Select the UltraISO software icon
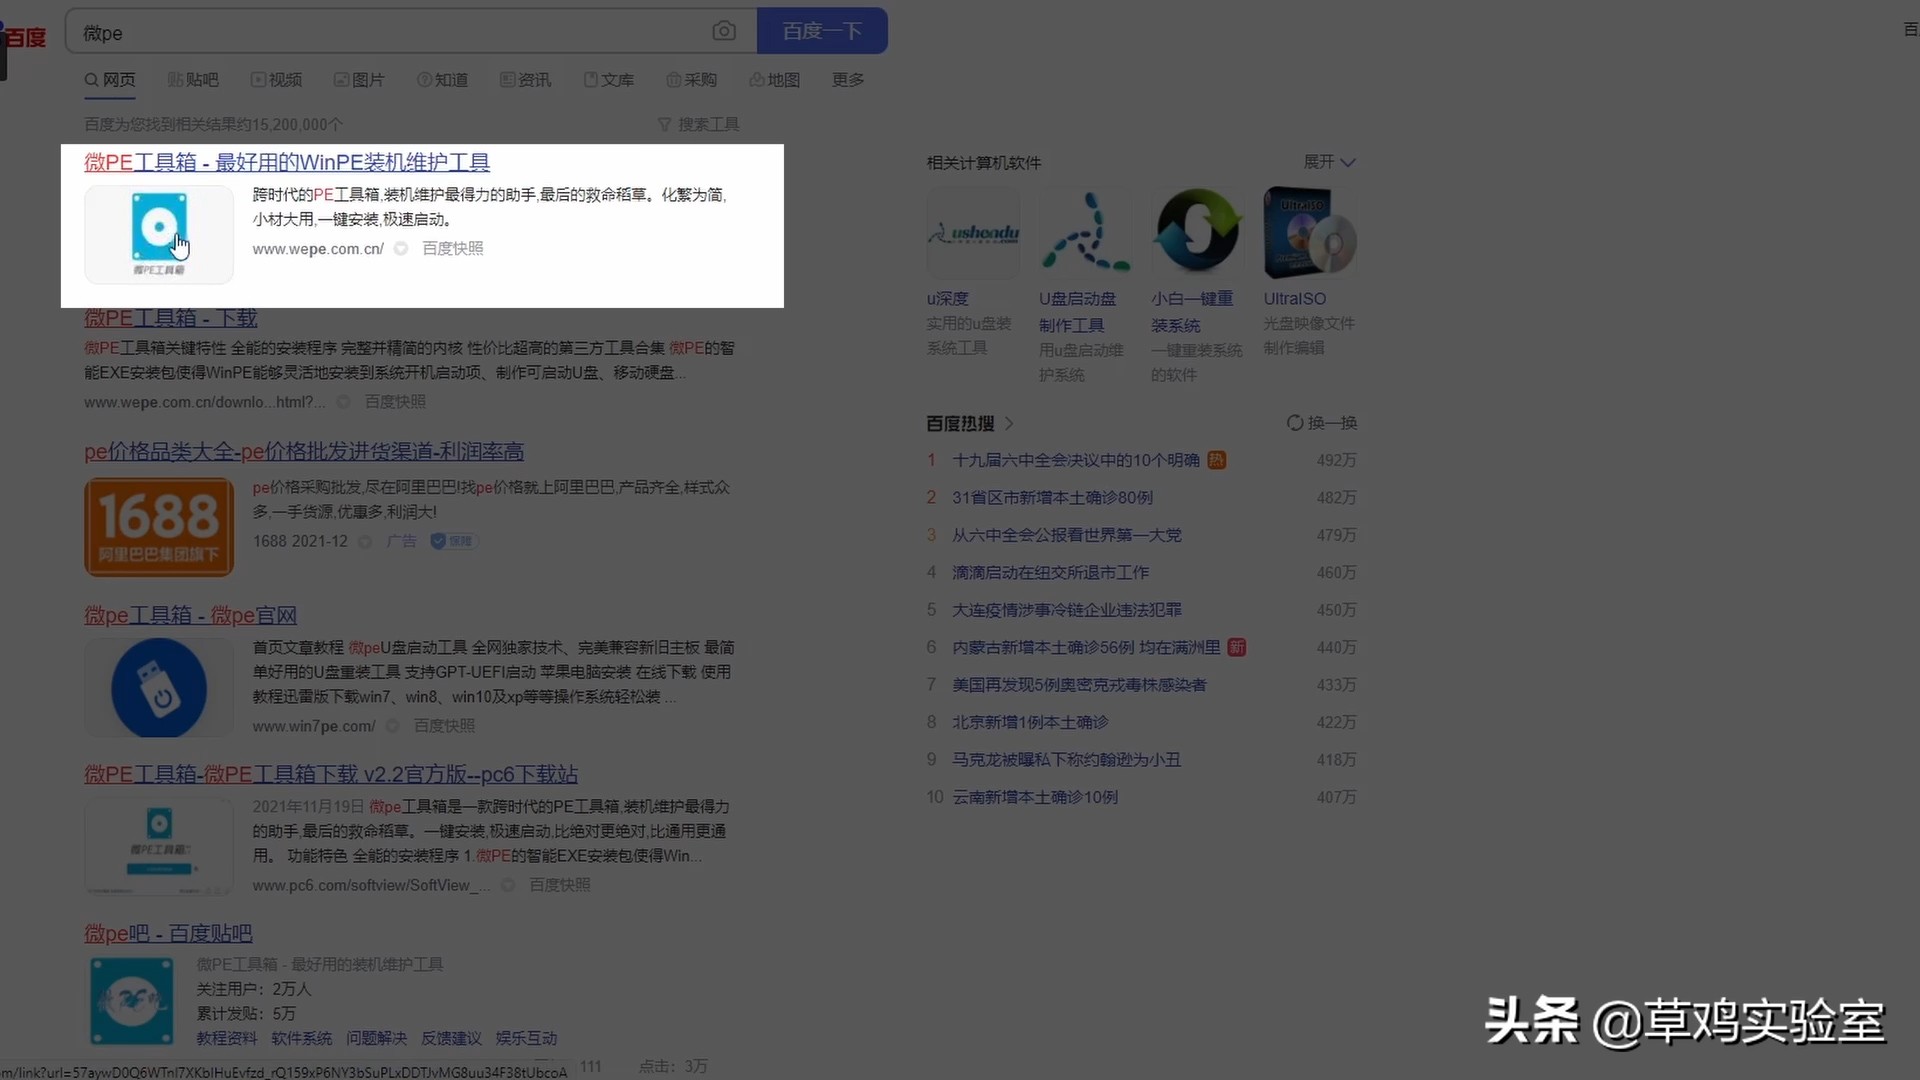 pyautogui.click(x=1309, y=232)
